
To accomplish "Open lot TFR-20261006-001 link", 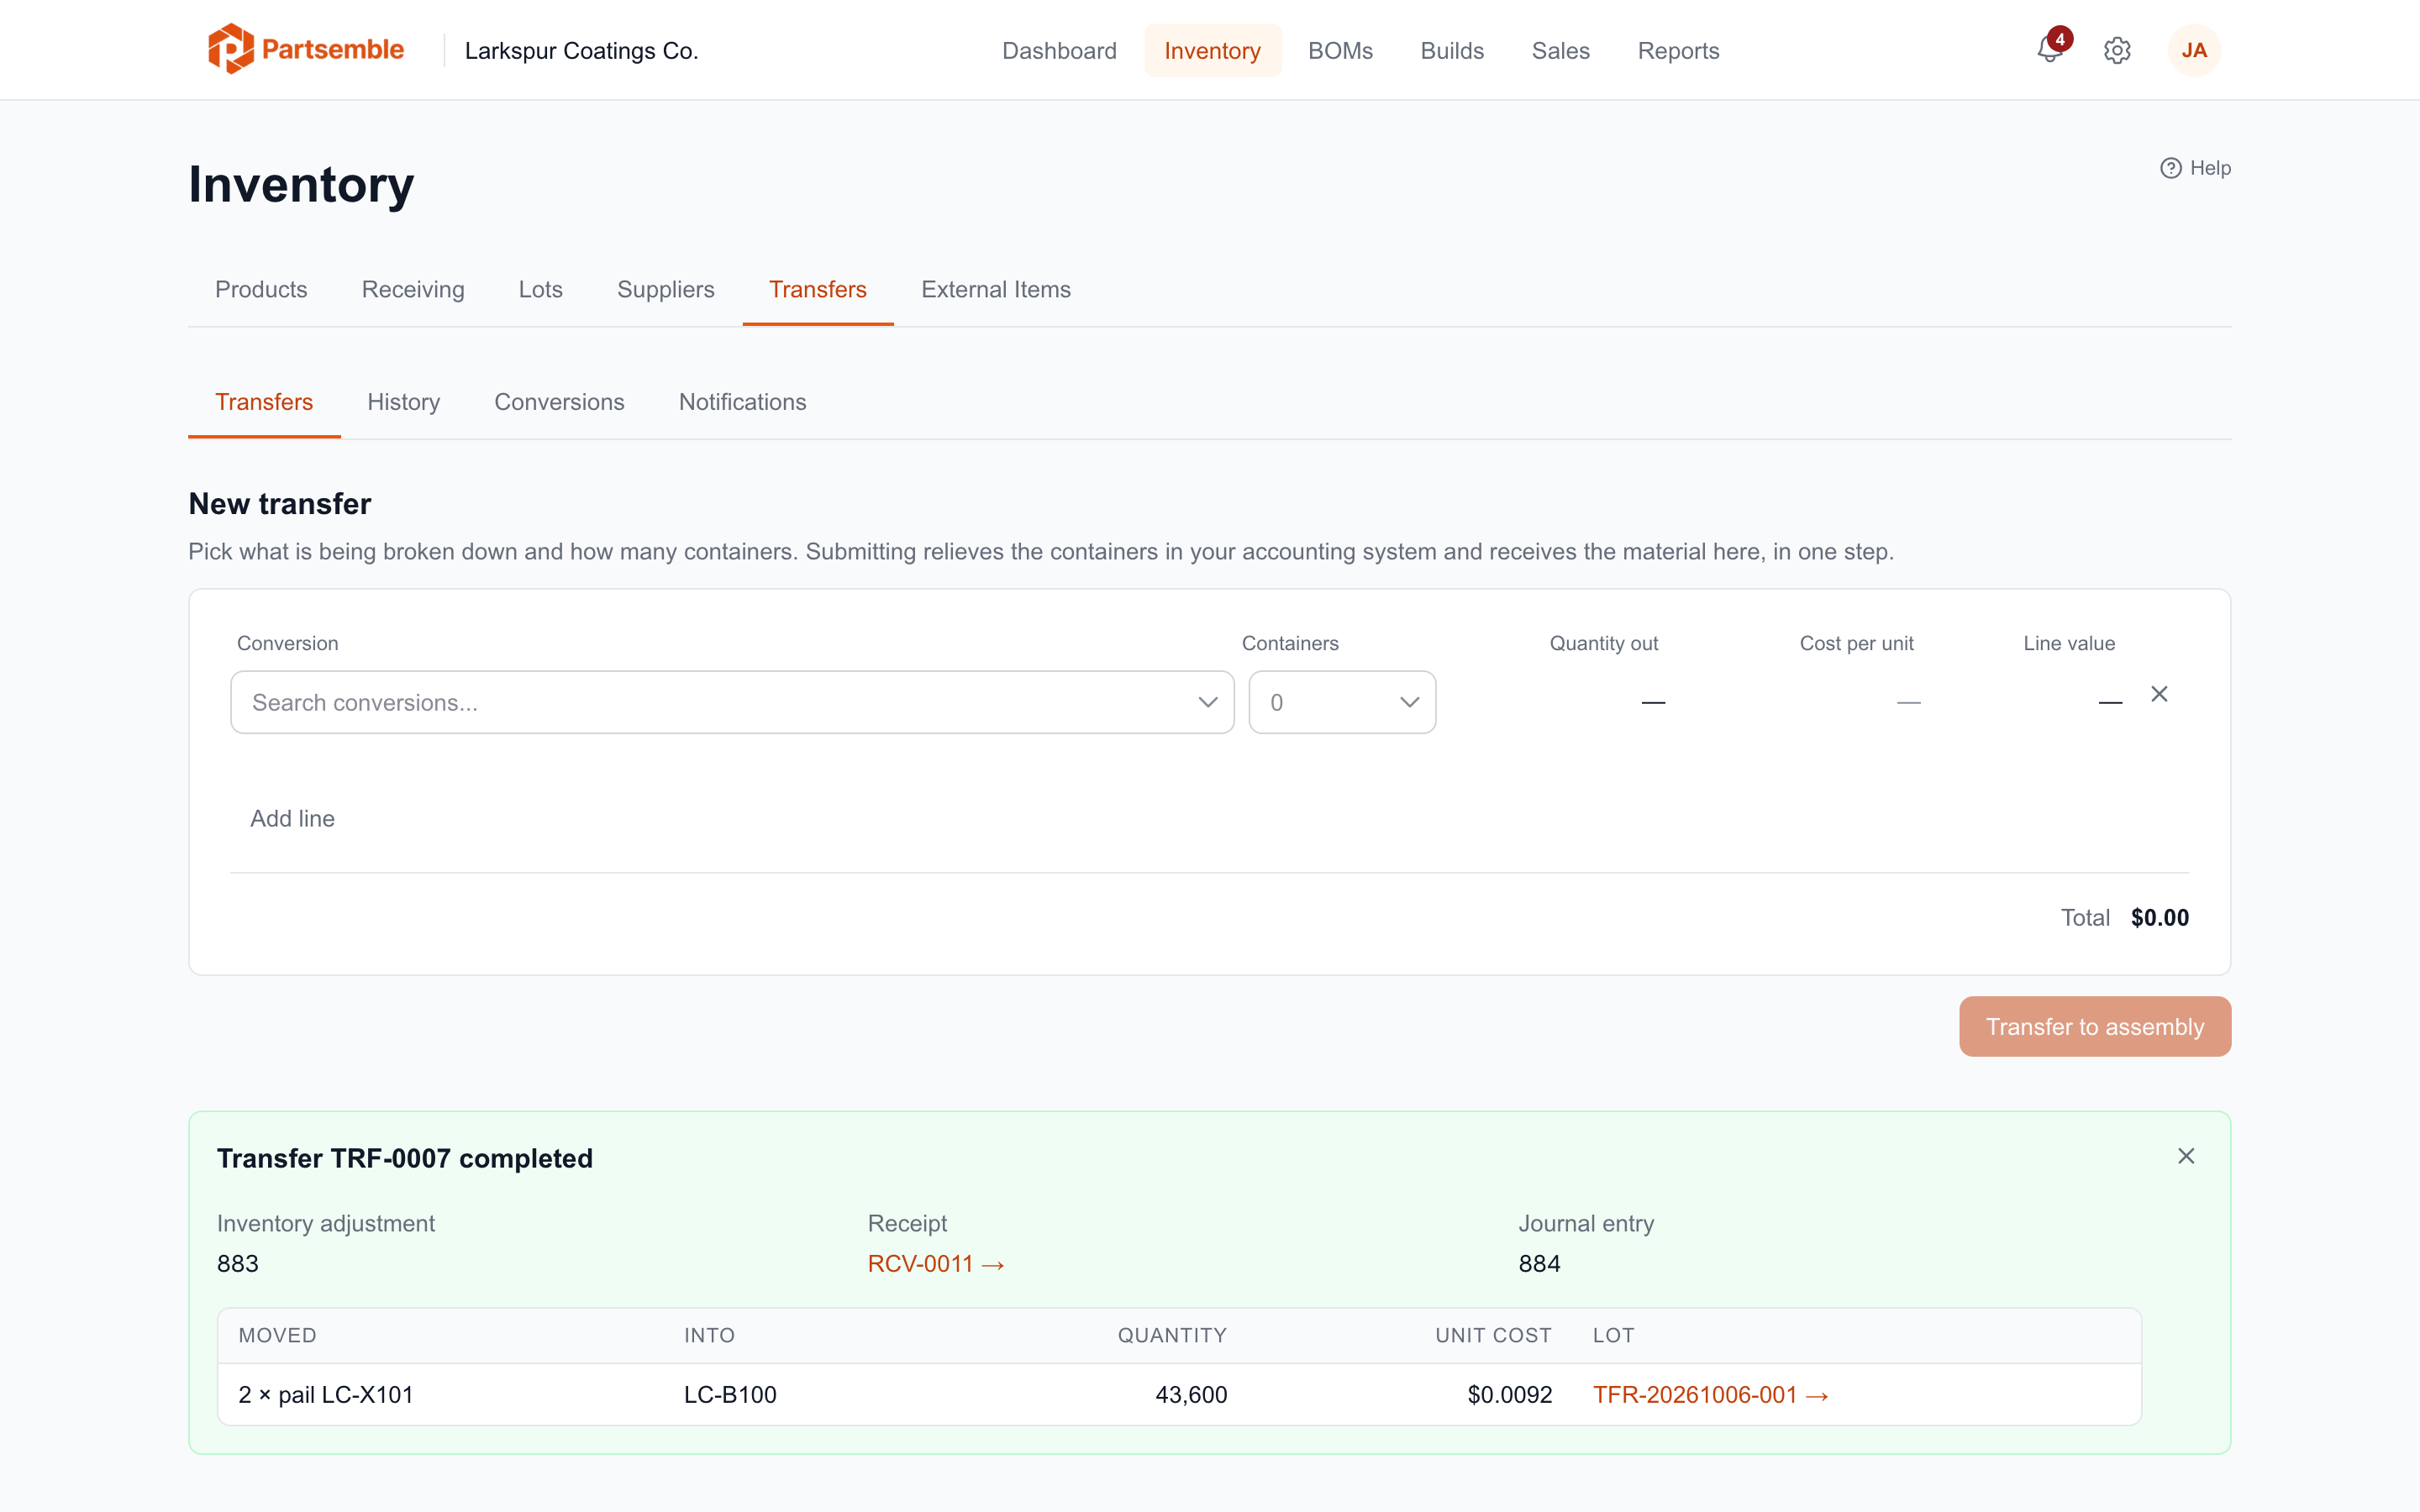I will tap(1710, 1394).
